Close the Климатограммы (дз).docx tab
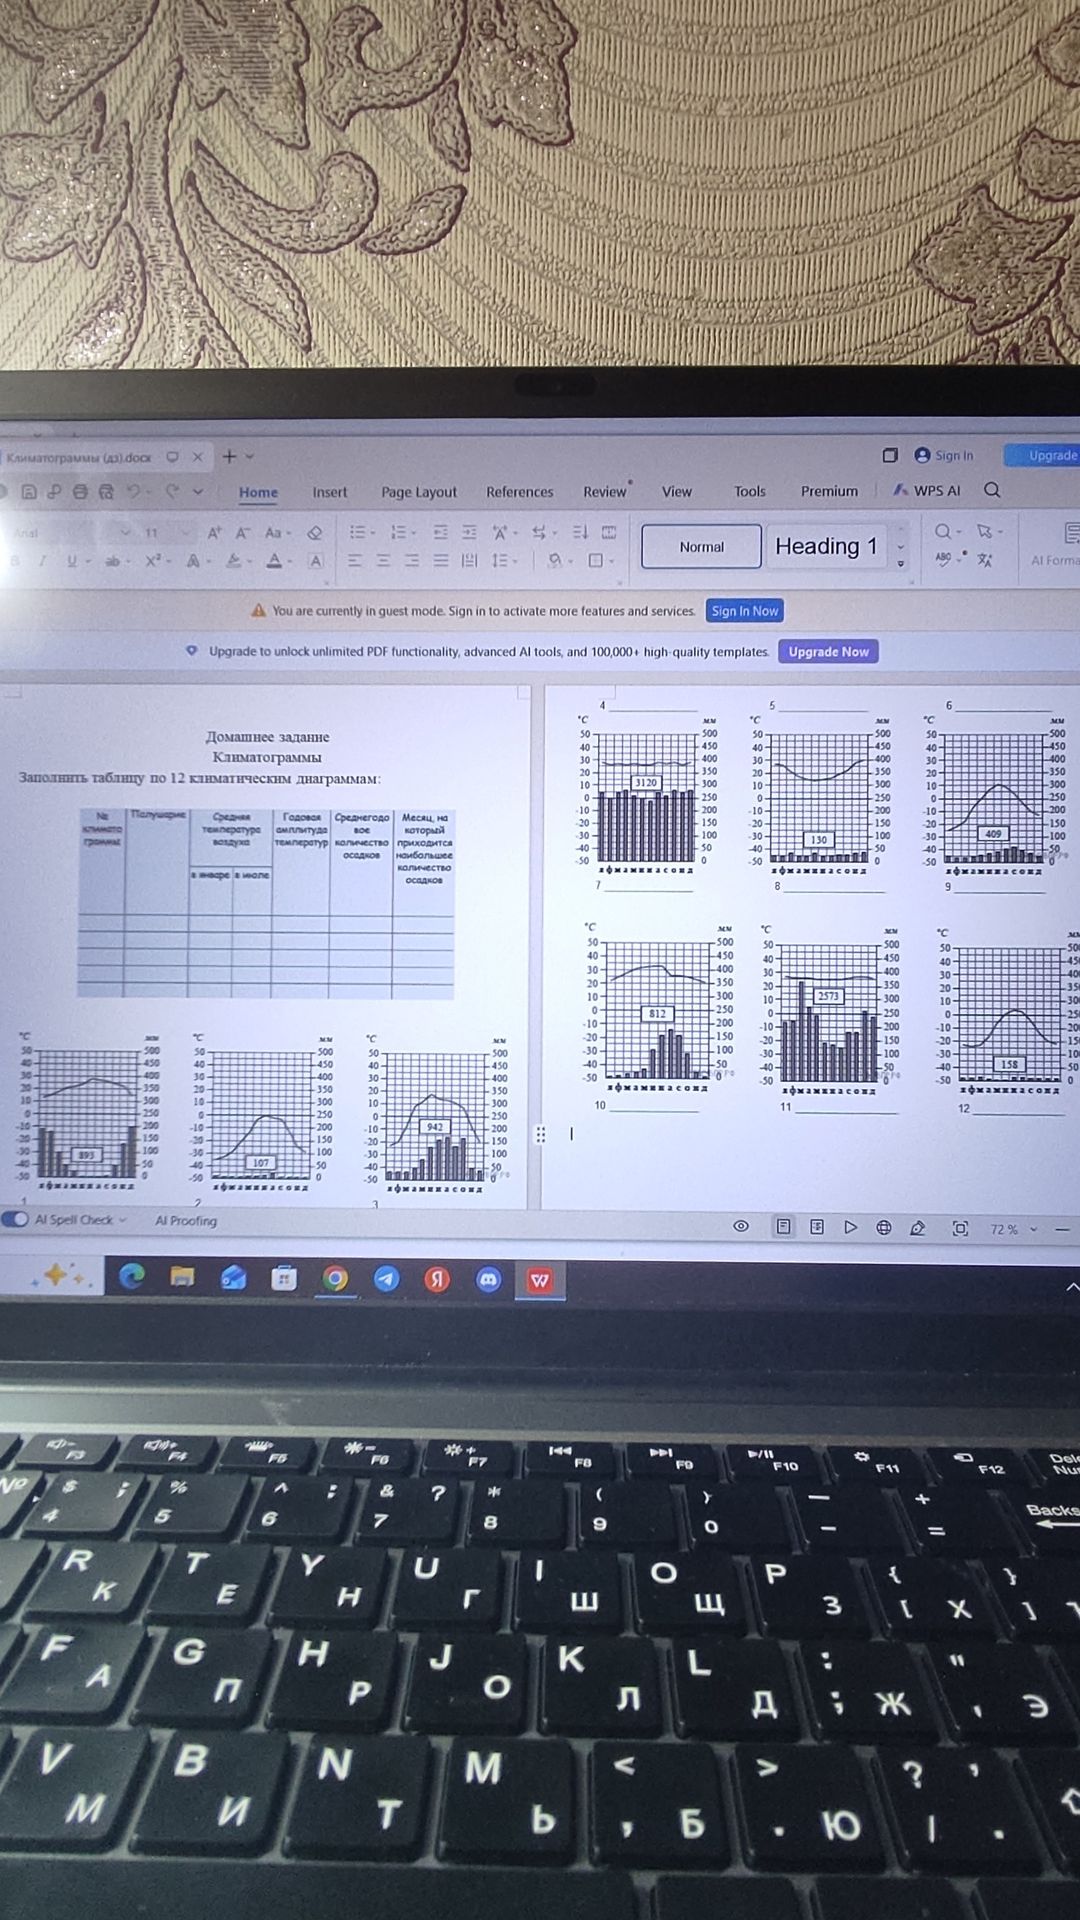The image size is (1080, 1920). click(198, 457)
